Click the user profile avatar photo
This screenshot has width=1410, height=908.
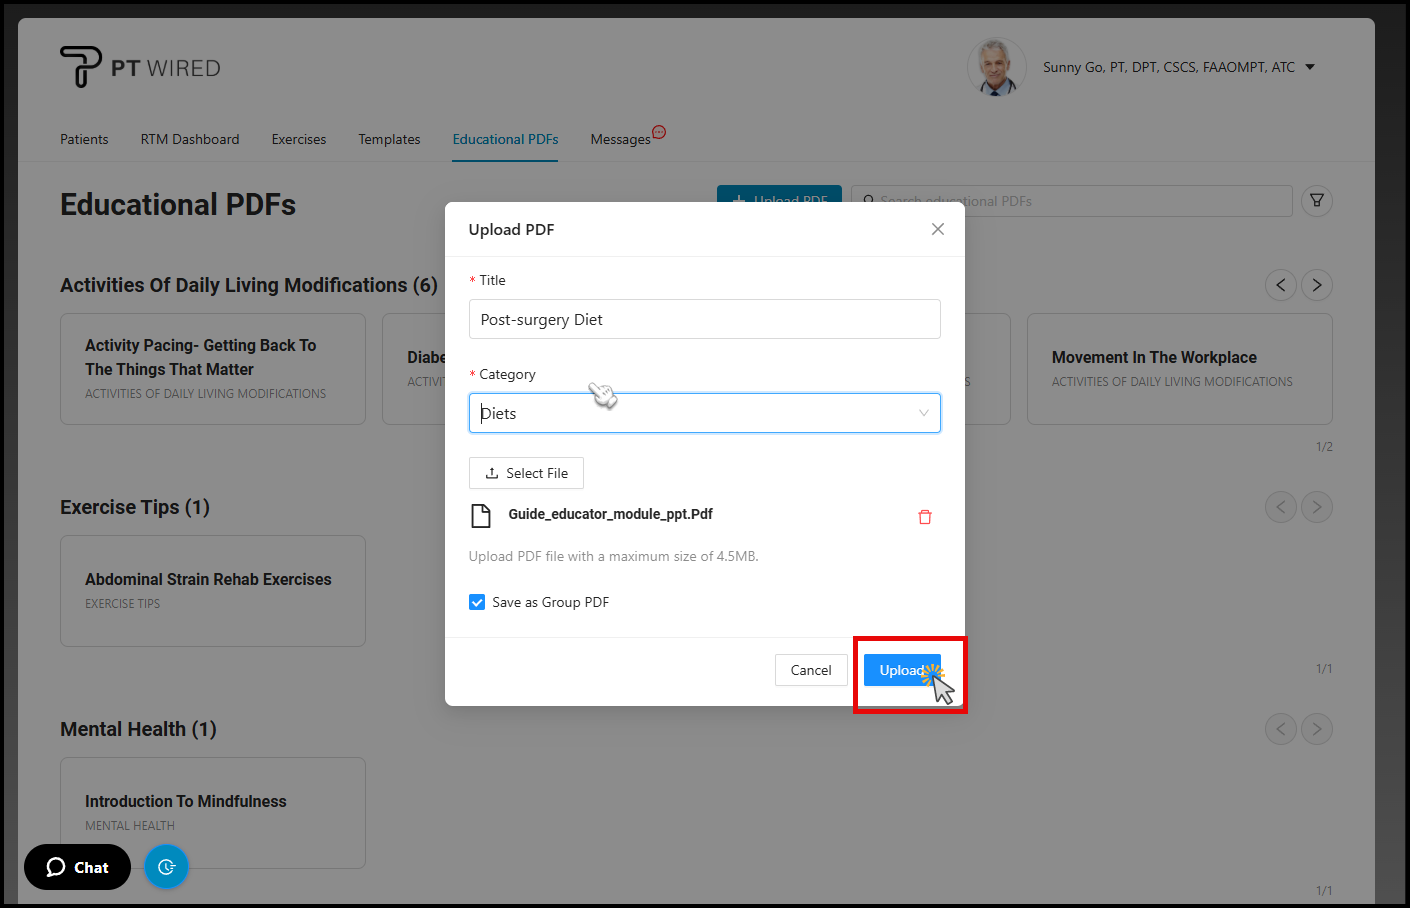tap(995, 67)
